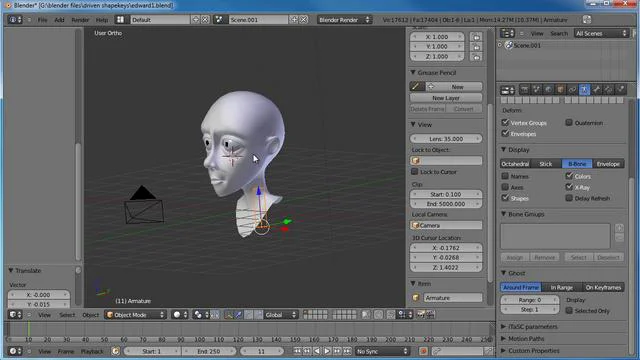
Task: Toggle the Shapes checkbox
Action: pyautogui.click(x=505, y=198)
